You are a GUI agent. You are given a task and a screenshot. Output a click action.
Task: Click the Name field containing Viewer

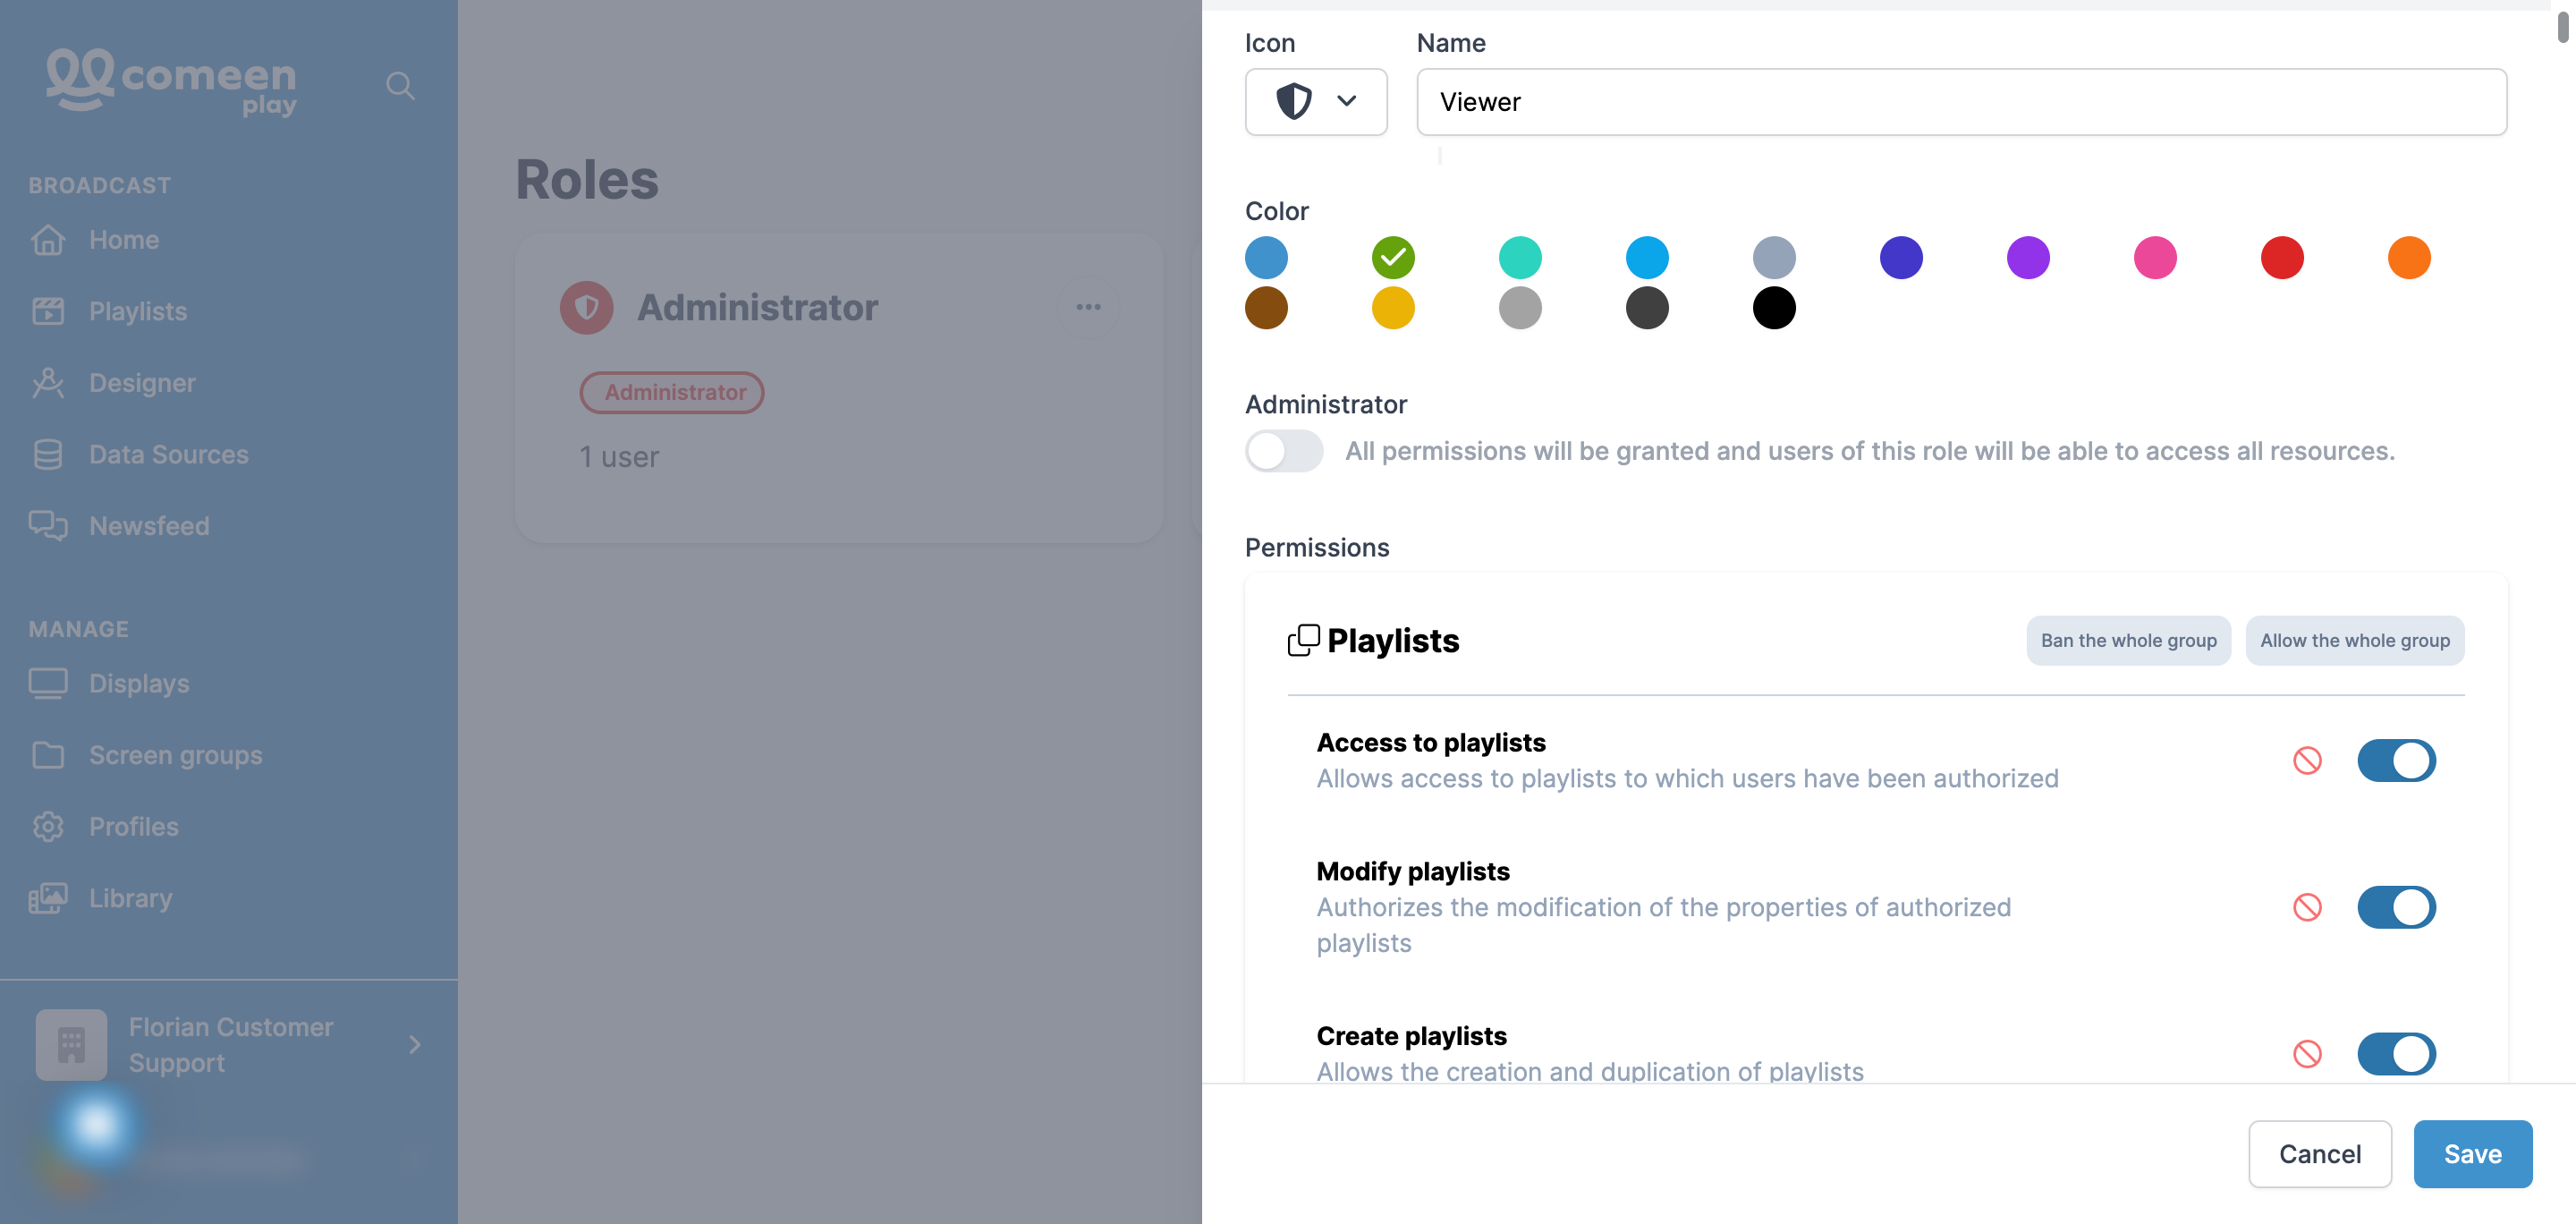pyautogui.click(x=1960, y=101)
